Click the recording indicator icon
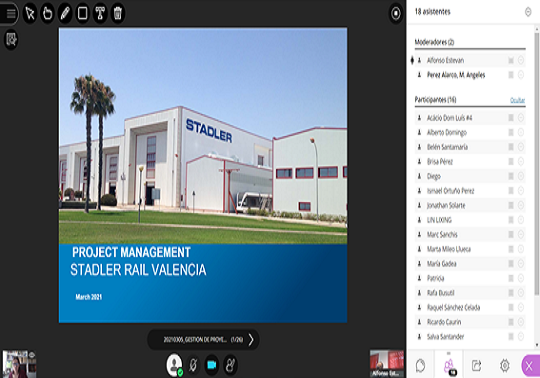The height and width of the screenshot is (378, 540). 396,13
